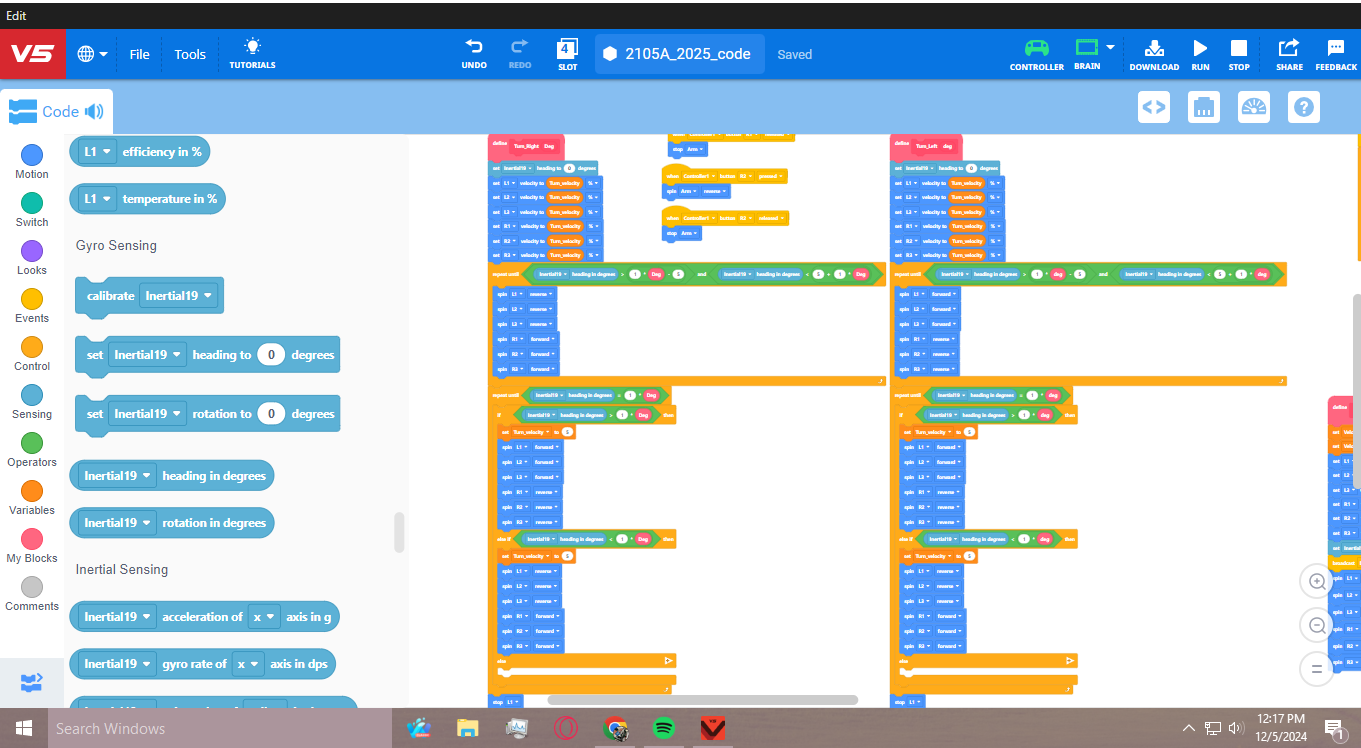Open the Controller configuration
Screen dimensions: 1361x748
tap(1036, 54)
